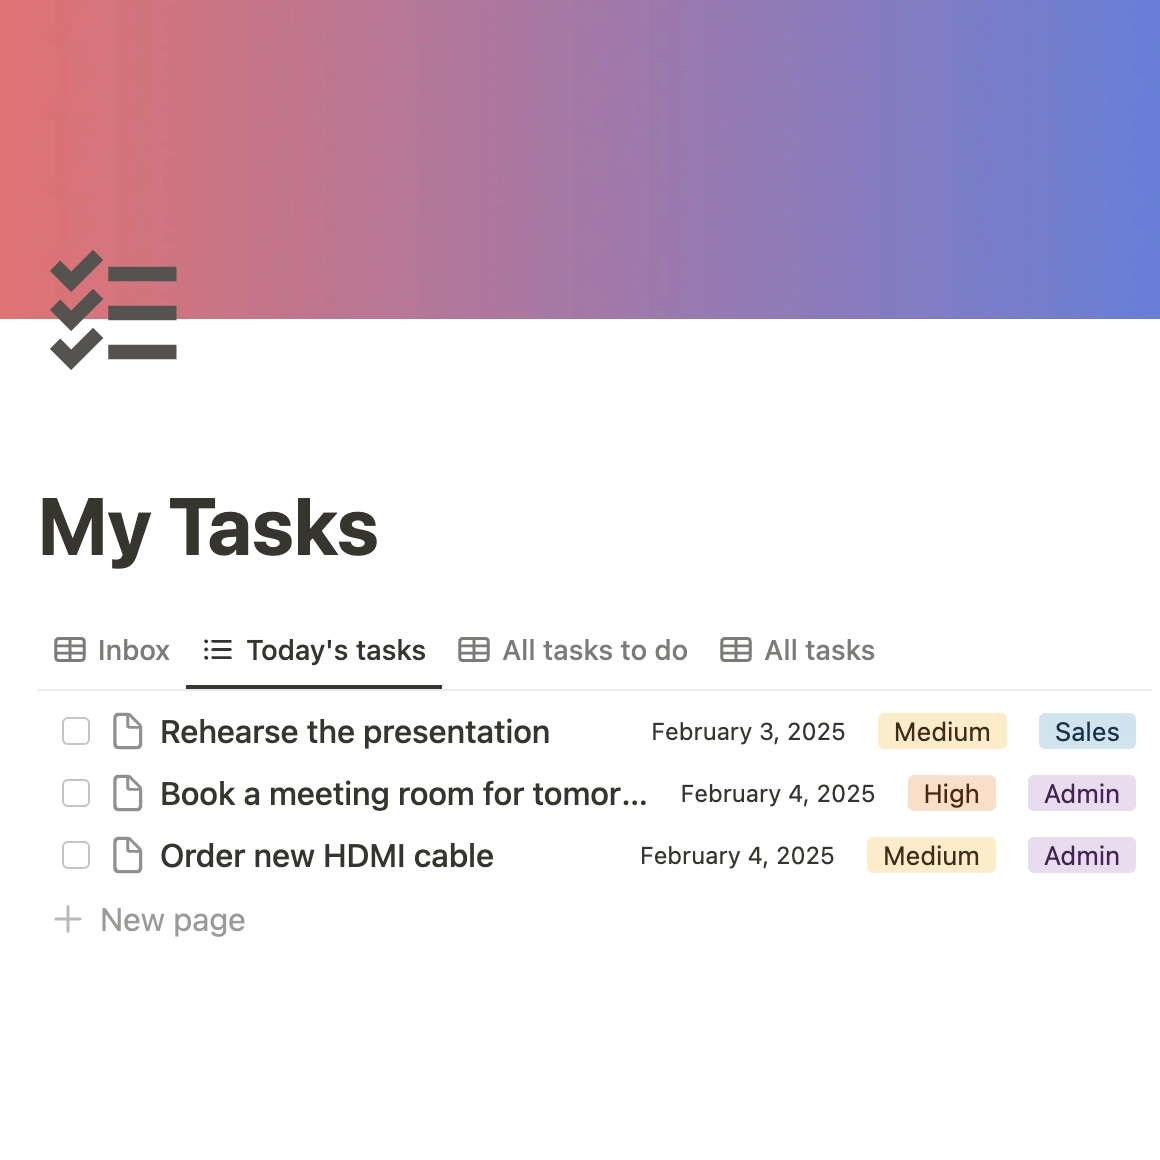Check off Rehearse the presentation task
Image resolution: width=1160 pixels, height=1160 pixels.
(x=76, y=732)
